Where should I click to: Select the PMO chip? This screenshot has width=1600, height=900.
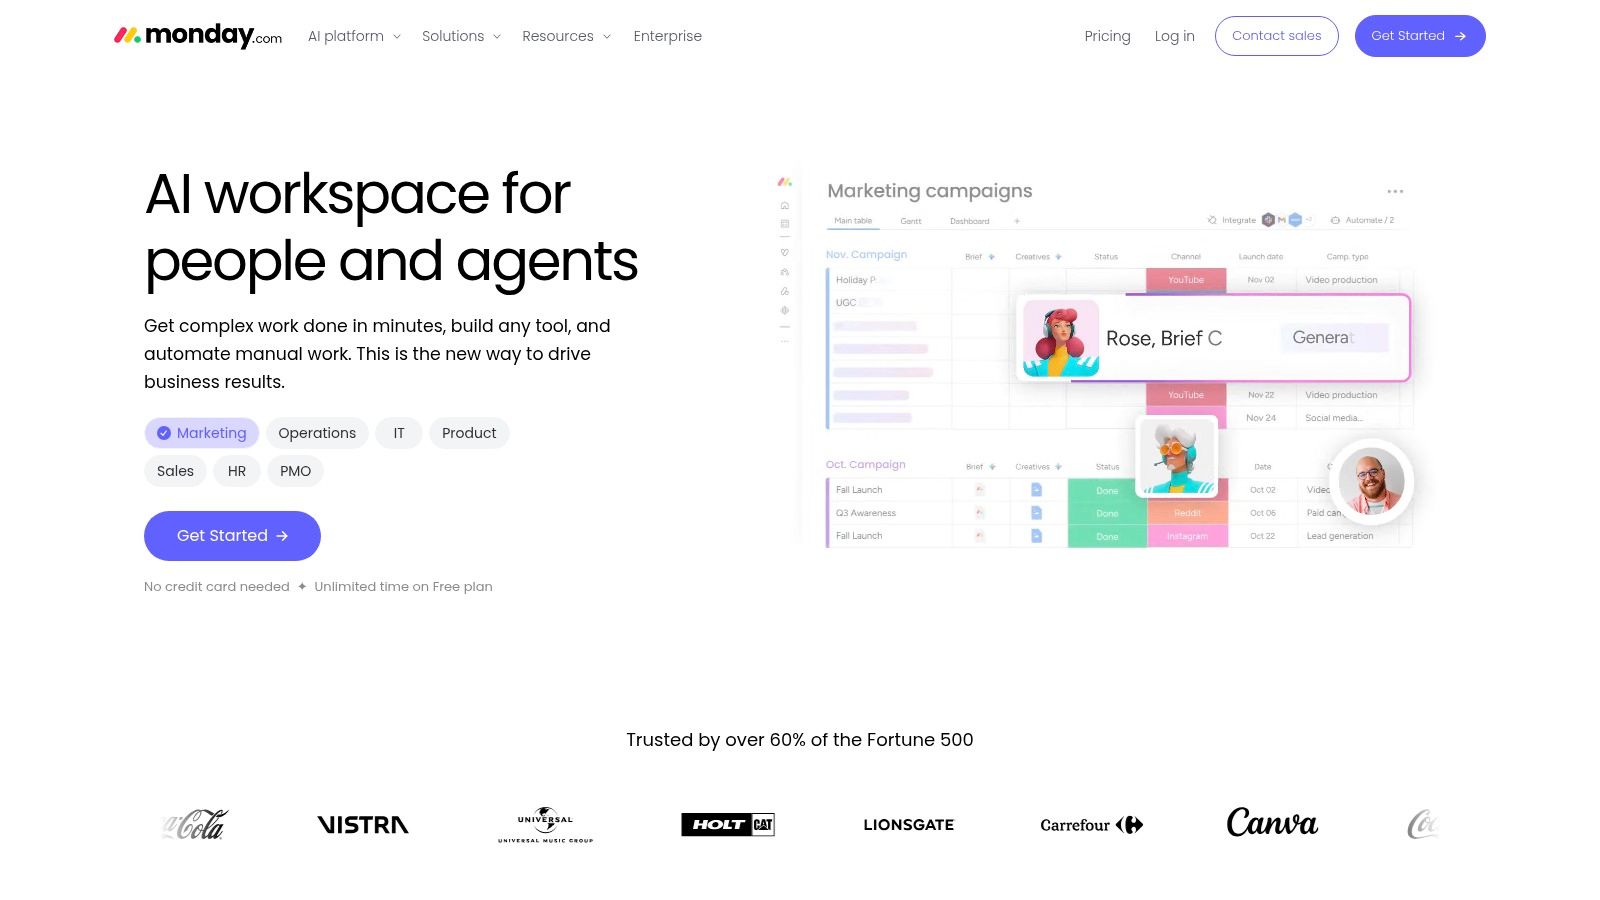pos(295,471)
